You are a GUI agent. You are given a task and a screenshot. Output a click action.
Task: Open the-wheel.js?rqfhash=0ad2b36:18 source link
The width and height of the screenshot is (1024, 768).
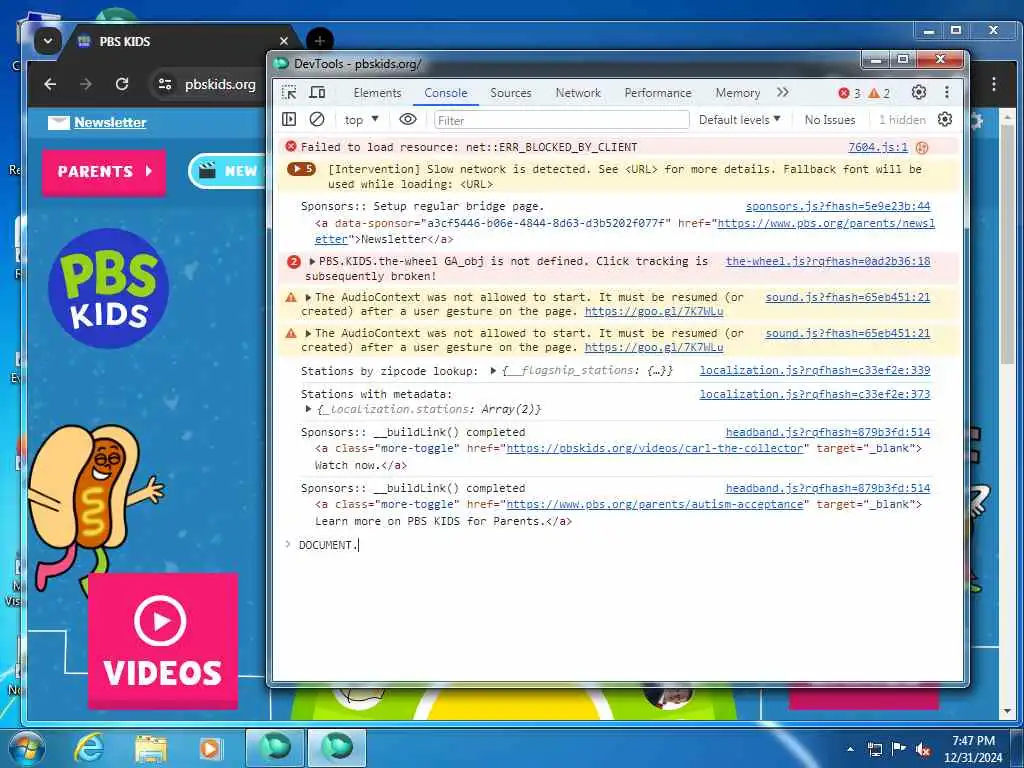tap(828, 261)
